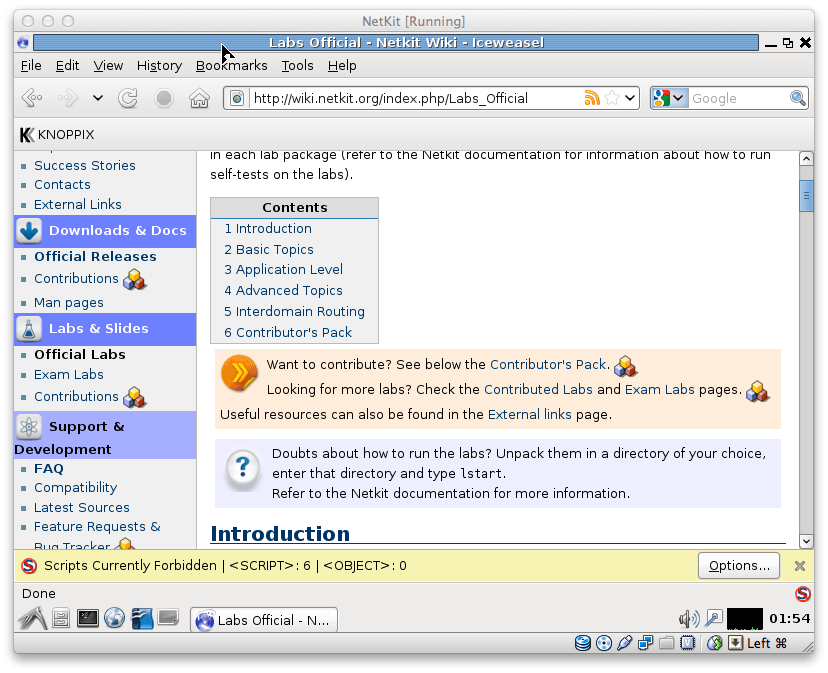Go back with the browser back arrow

(32, 98)
